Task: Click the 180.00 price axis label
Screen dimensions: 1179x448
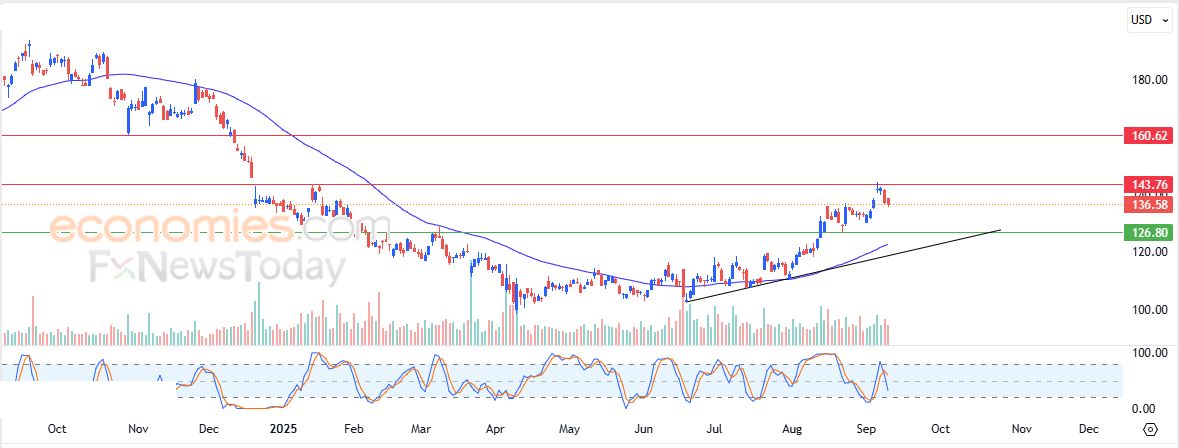Action: click(x=1149, y=80)
